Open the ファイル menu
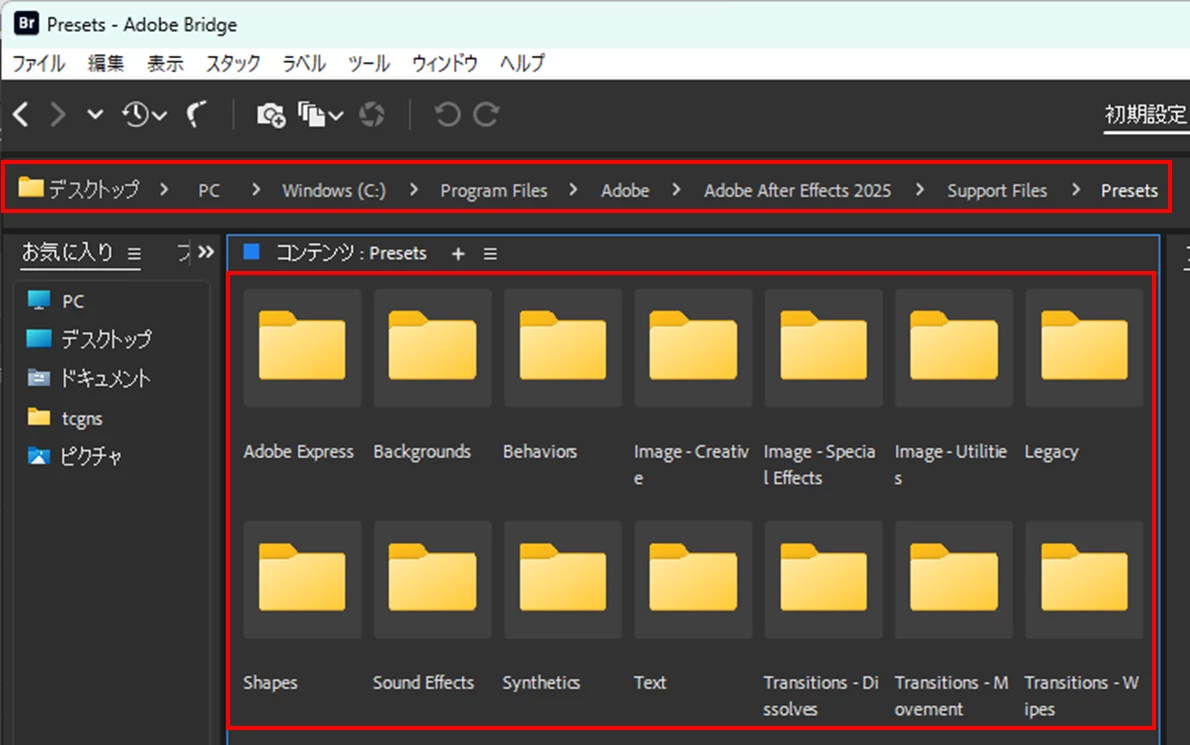 click(38, 64)
